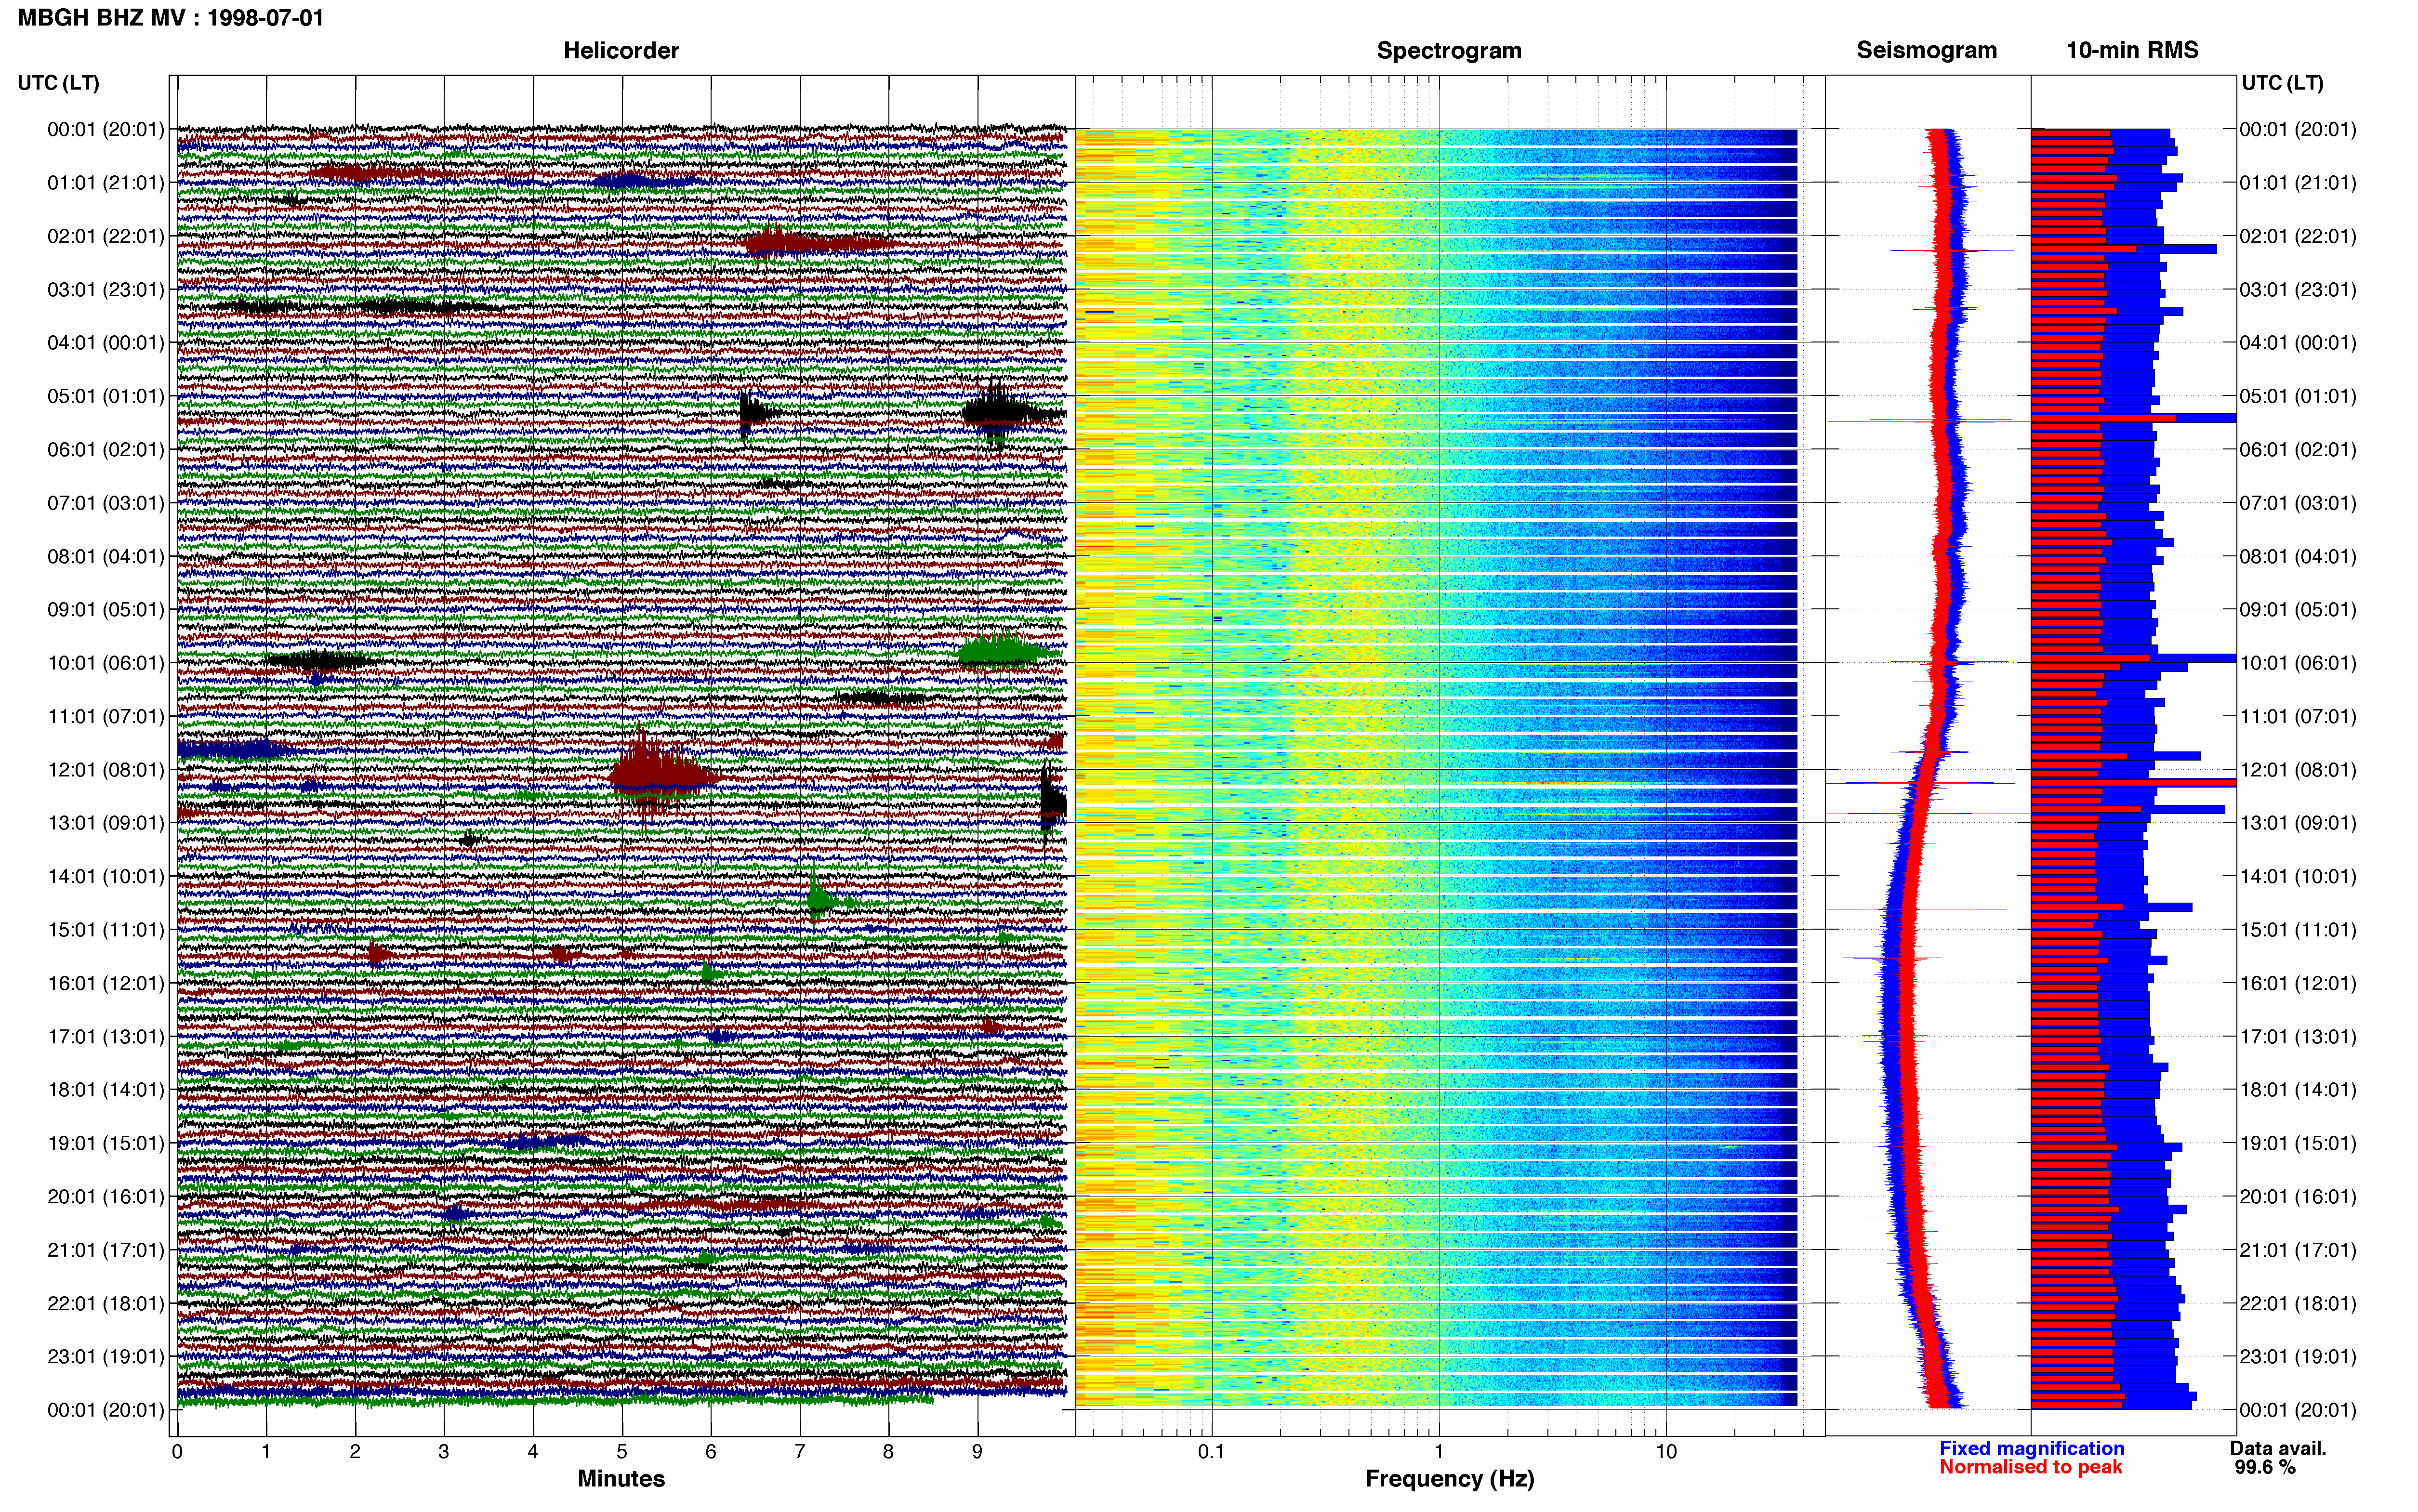Image resolution: width=2418 pixels, height=1512 pixels.
Task: Click the black event cut off at the end of the trace before 13:01
Action: tap(1052, 803)
